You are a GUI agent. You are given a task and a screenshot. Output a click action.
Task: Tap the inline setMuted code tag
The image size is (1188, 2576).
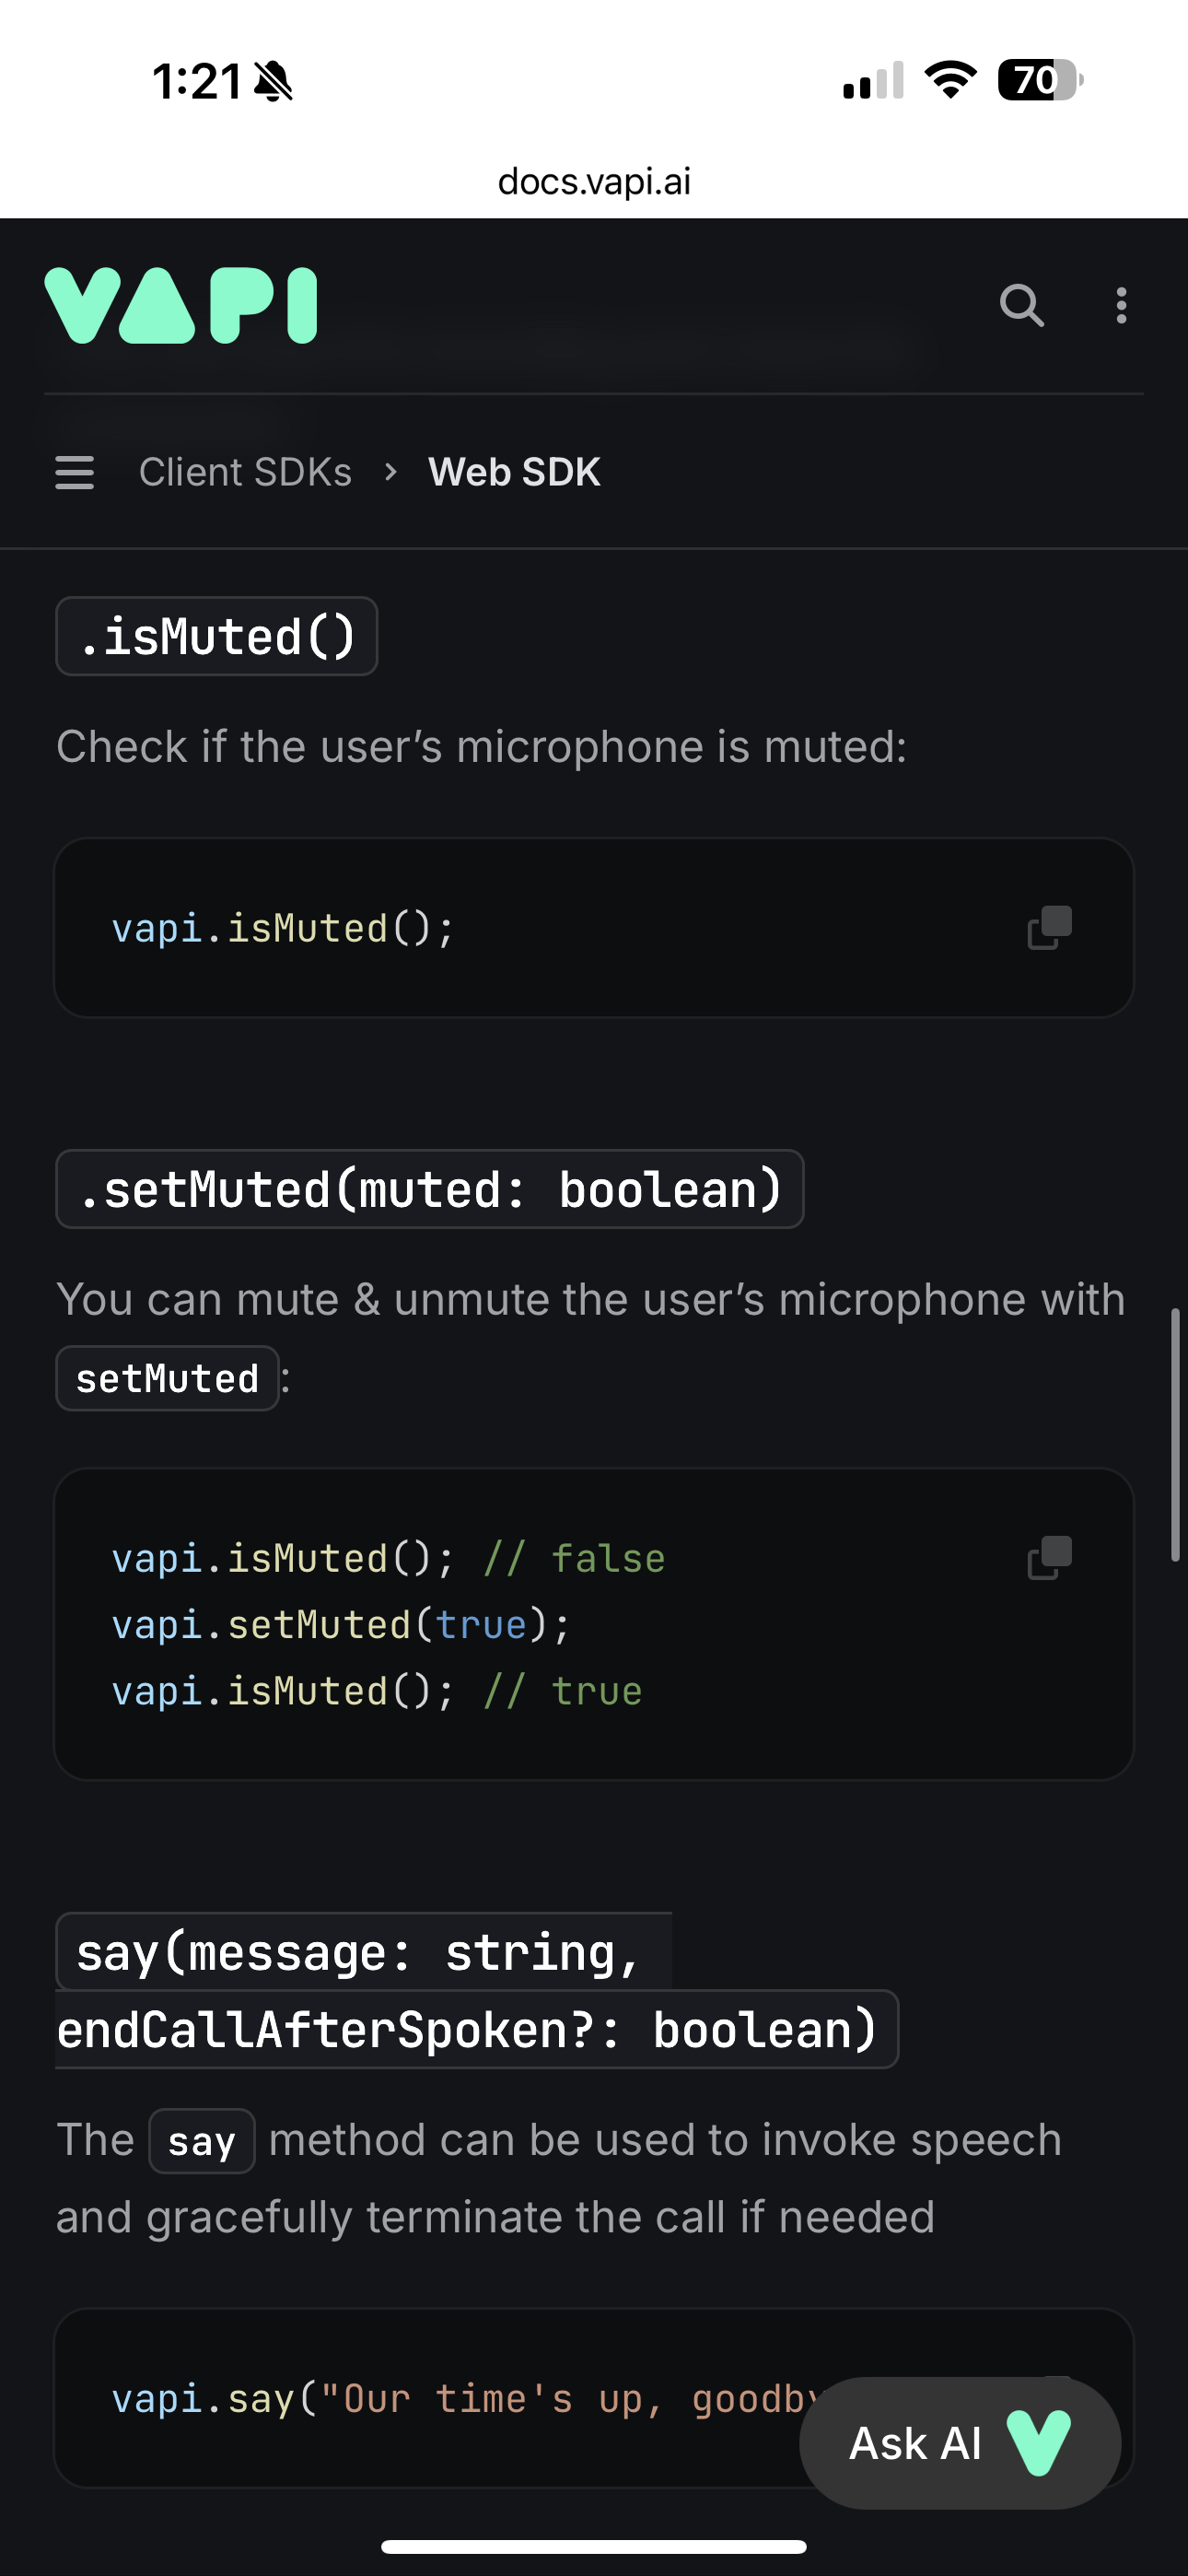click(167, 1379)
